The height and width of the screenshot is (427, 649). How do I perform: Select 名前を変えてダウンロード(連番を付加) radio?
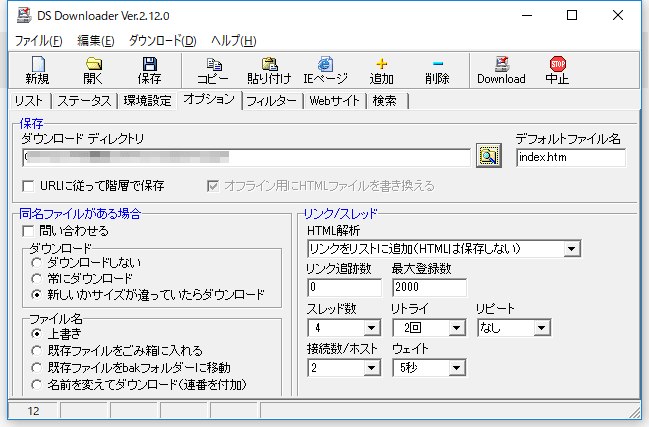coord(36,385)
